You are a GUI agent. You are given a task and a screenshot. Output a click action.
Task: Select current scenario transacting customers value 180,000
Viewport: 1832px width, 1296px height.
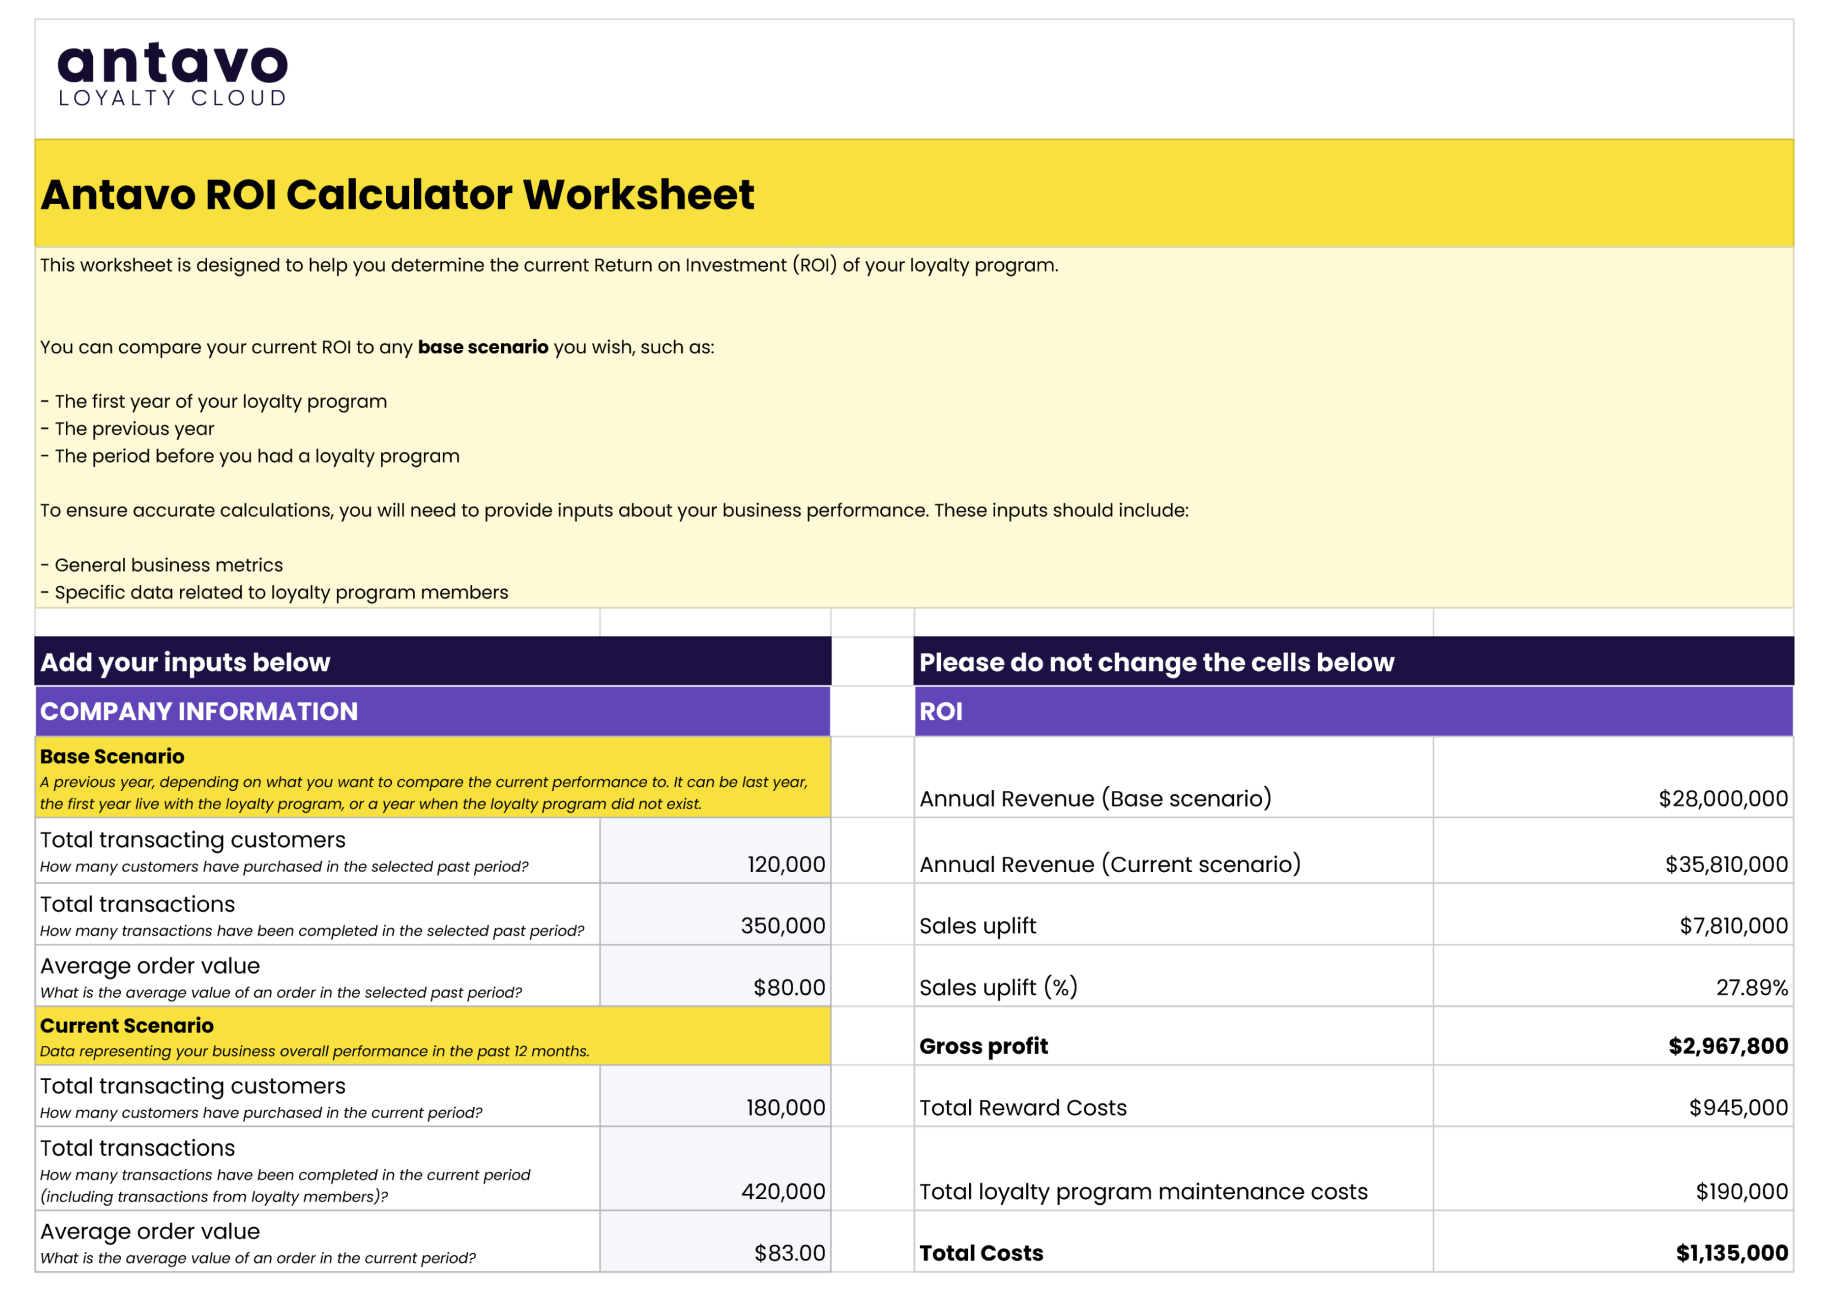(x=715, y=1096)
